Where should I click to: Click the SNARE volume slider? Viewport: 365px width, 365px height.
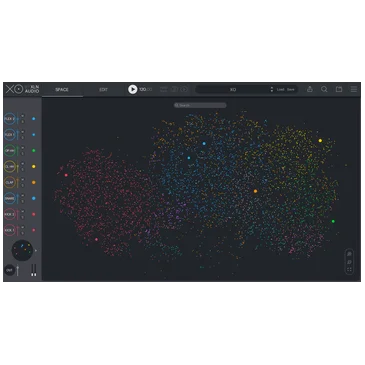click(x=18, y=198)
